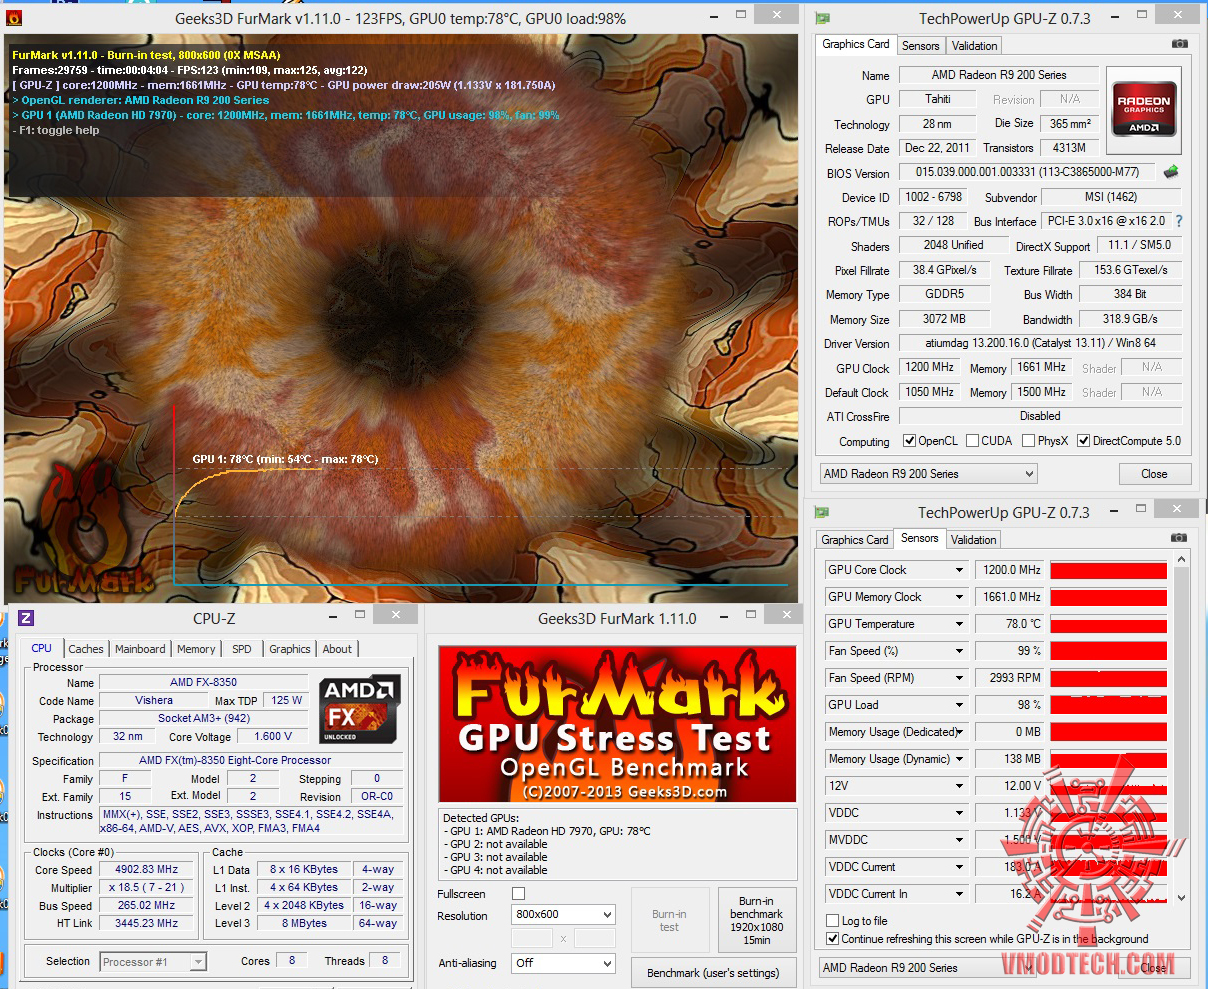The height and width of the screenshot is (989, 1208).
Task: Click the Driver Version atiumdag value
Action: pyautogui.click(x=1040, y=343)
